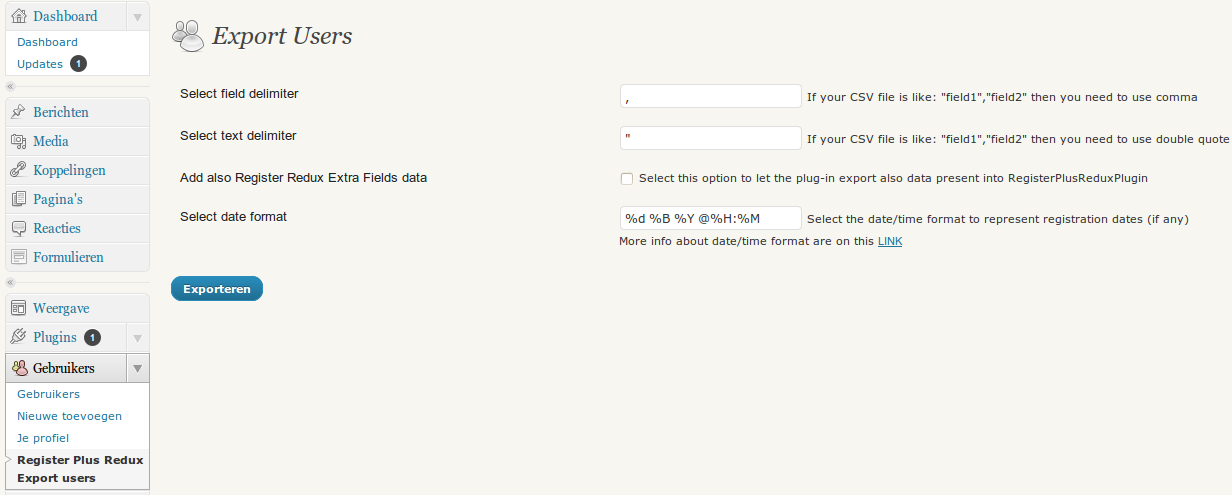This screenshot has height=495, width=1232.
Task: Collapse the Dashboard menu arrow
Action: (138, 16)
